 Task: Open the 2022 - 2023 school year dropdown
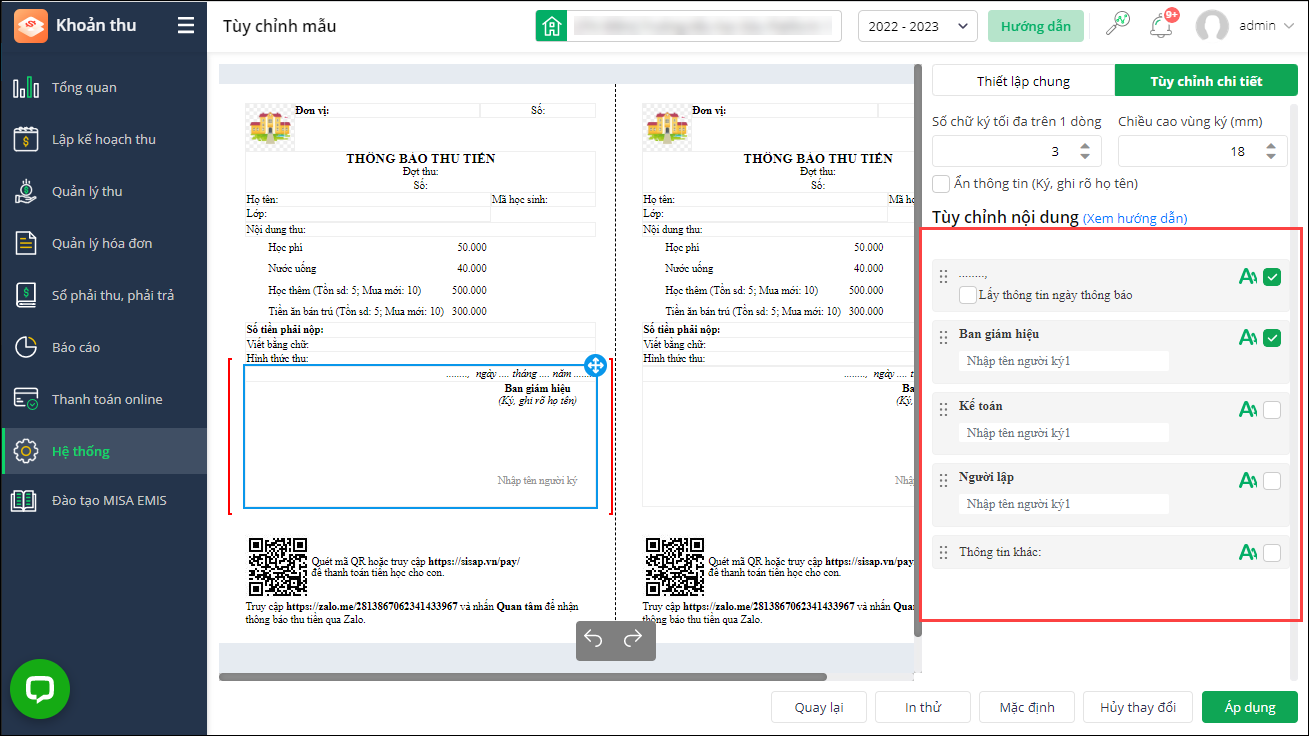point(917,26)
